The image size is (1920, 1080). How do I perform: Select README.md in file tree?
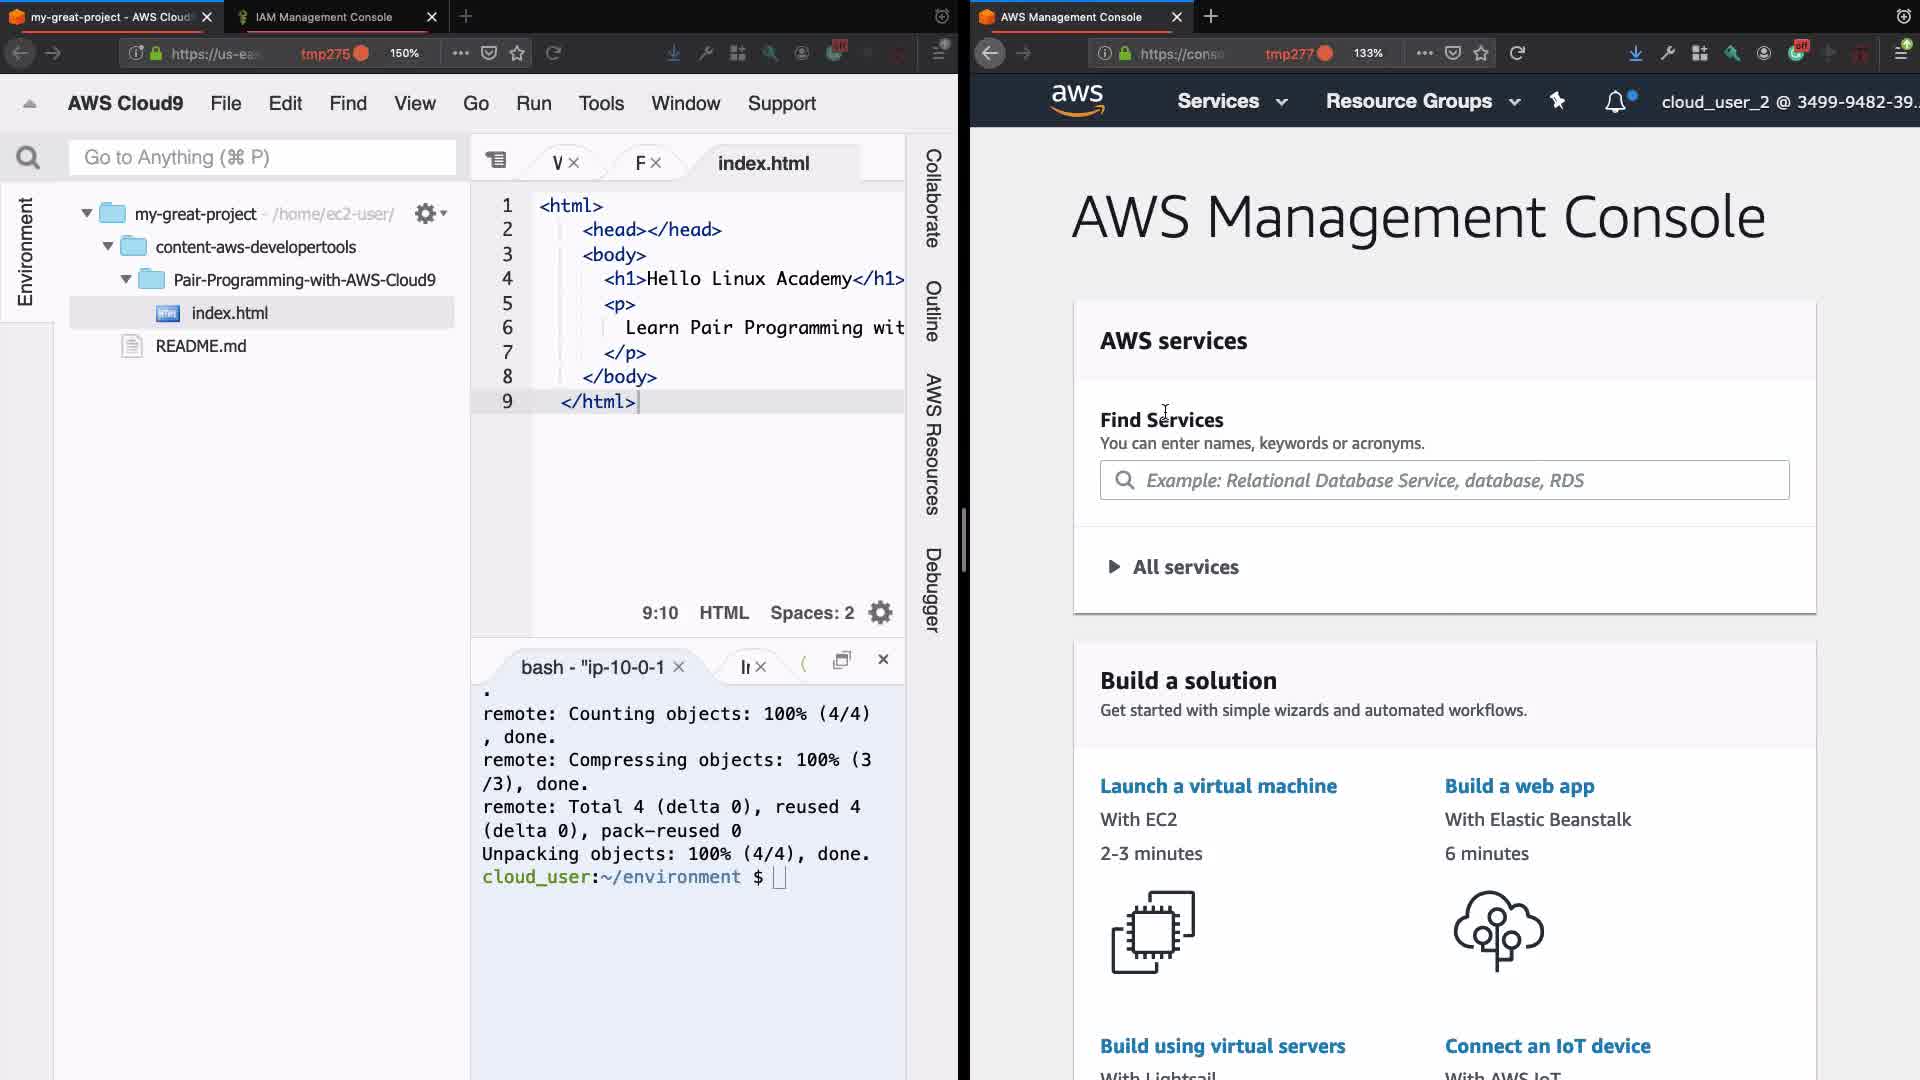[200, 346]
